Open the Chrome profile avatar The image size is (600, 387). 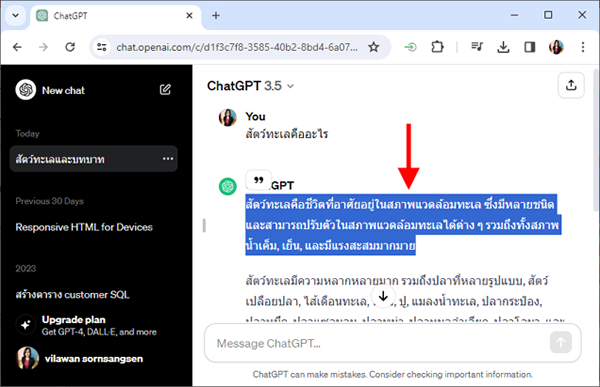pyautogui.click(x=556, y=47)
